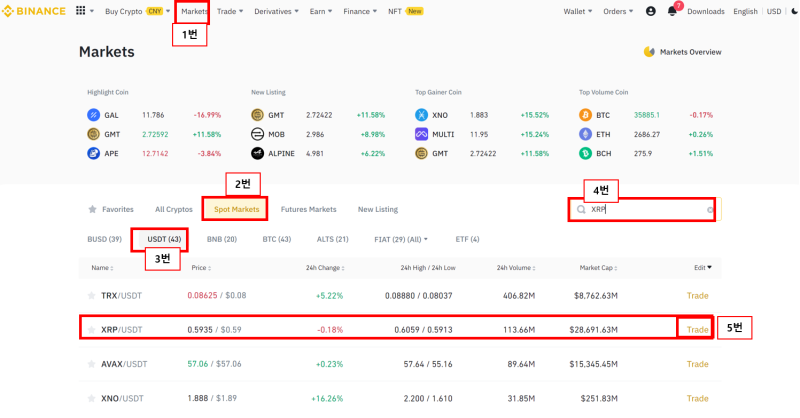Change the USD currency setting

tap(774, 11)
